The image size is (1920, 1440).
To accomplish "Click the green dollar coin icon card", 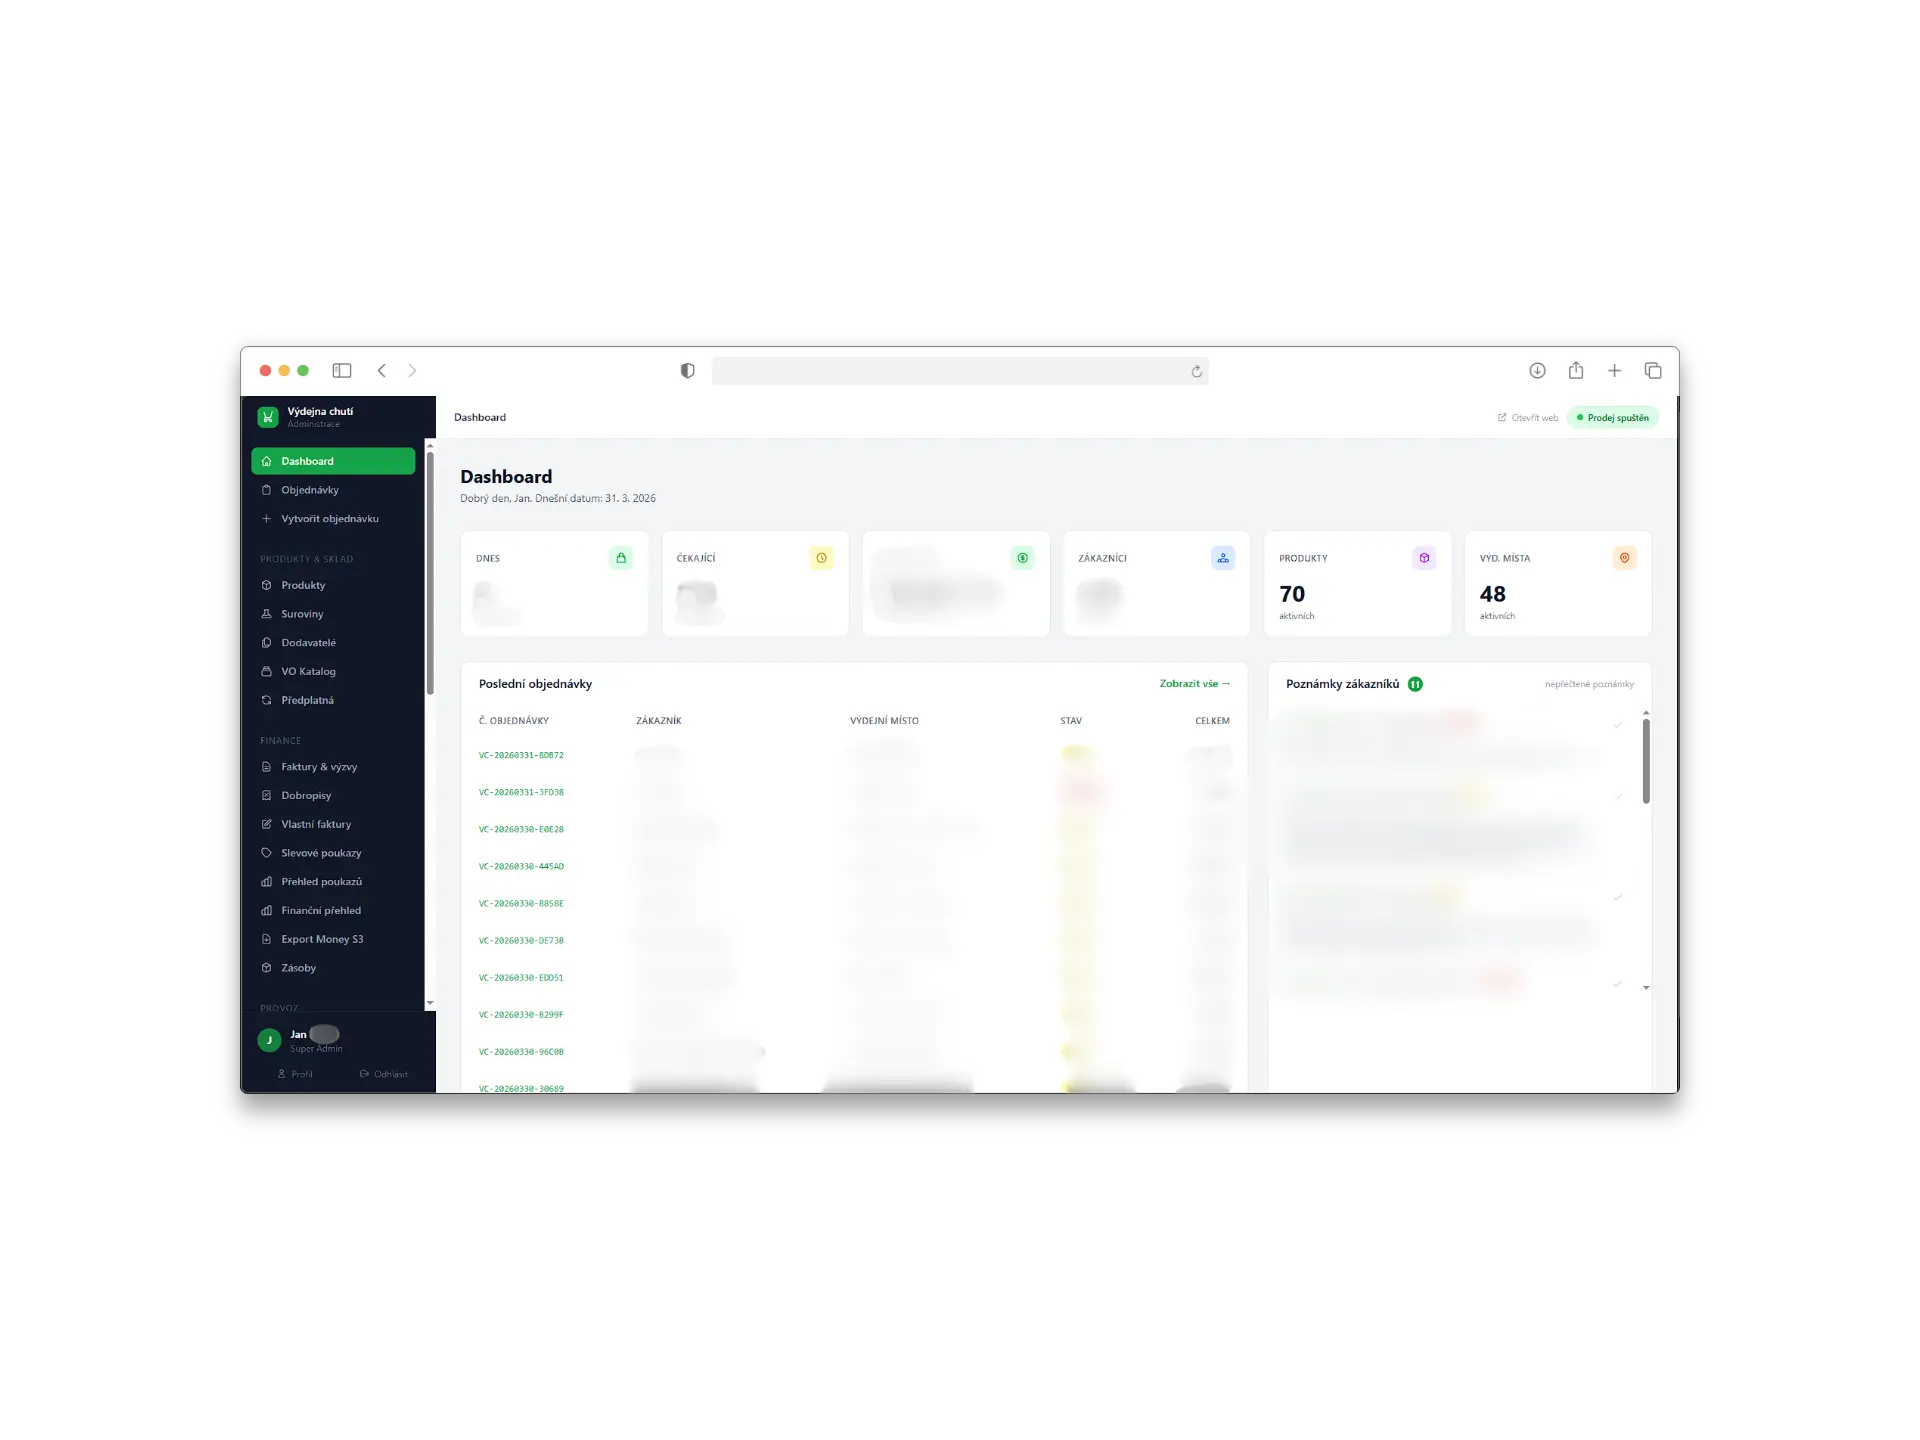I will pos(1022,558).
